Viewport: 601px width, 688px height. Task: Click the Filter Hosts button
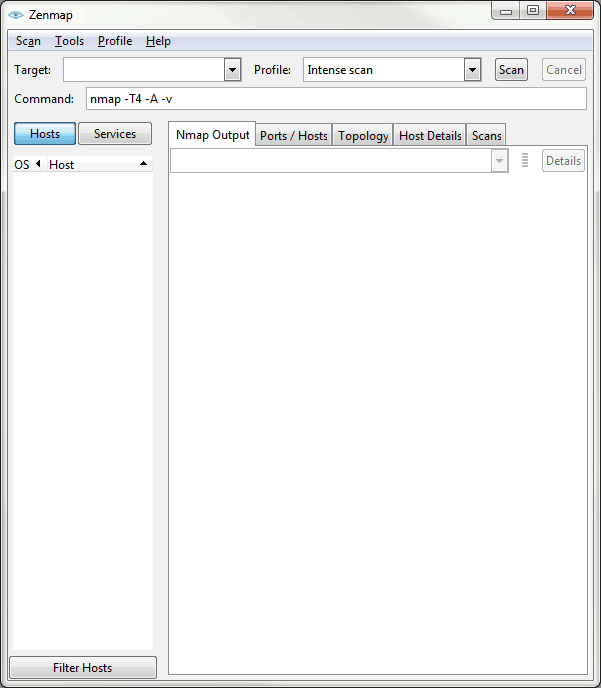(x=83, y=667)
